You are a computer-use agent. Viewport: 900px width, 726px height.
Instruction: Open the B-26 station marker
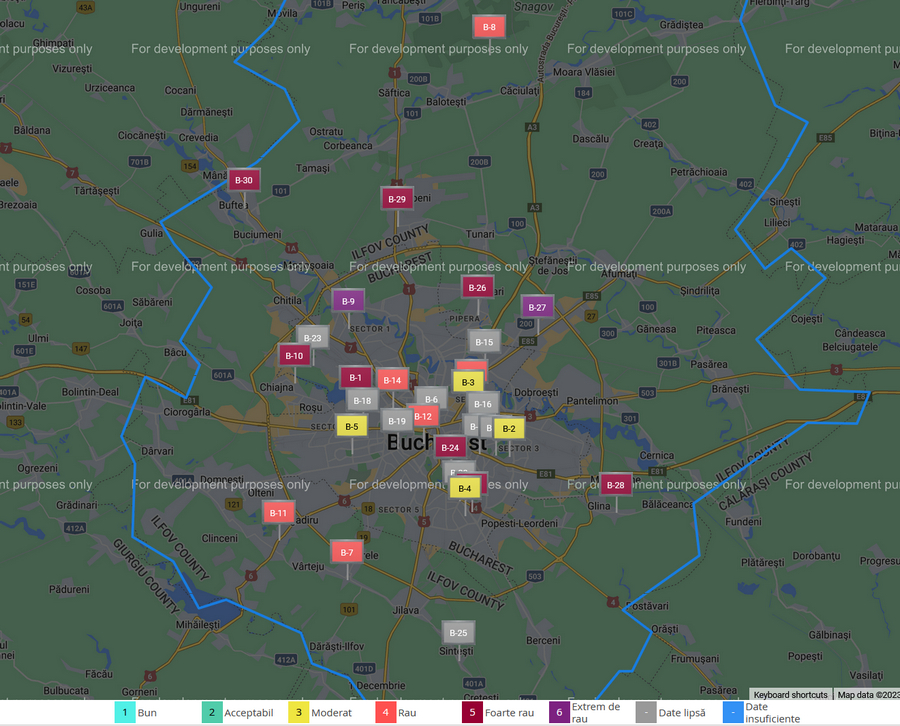tap(477, 288)
